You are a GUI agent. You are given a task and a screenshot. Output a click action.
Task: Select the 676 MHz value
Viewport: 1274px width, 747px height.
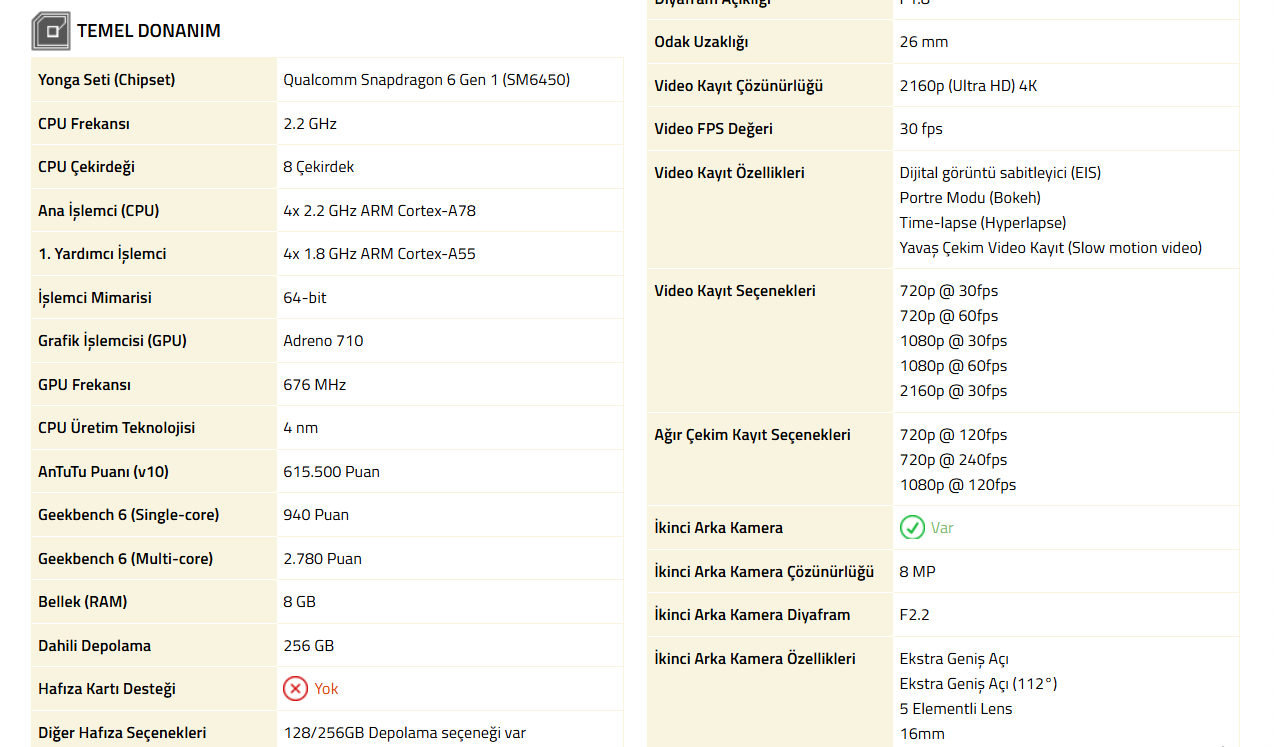pos(314,385)
